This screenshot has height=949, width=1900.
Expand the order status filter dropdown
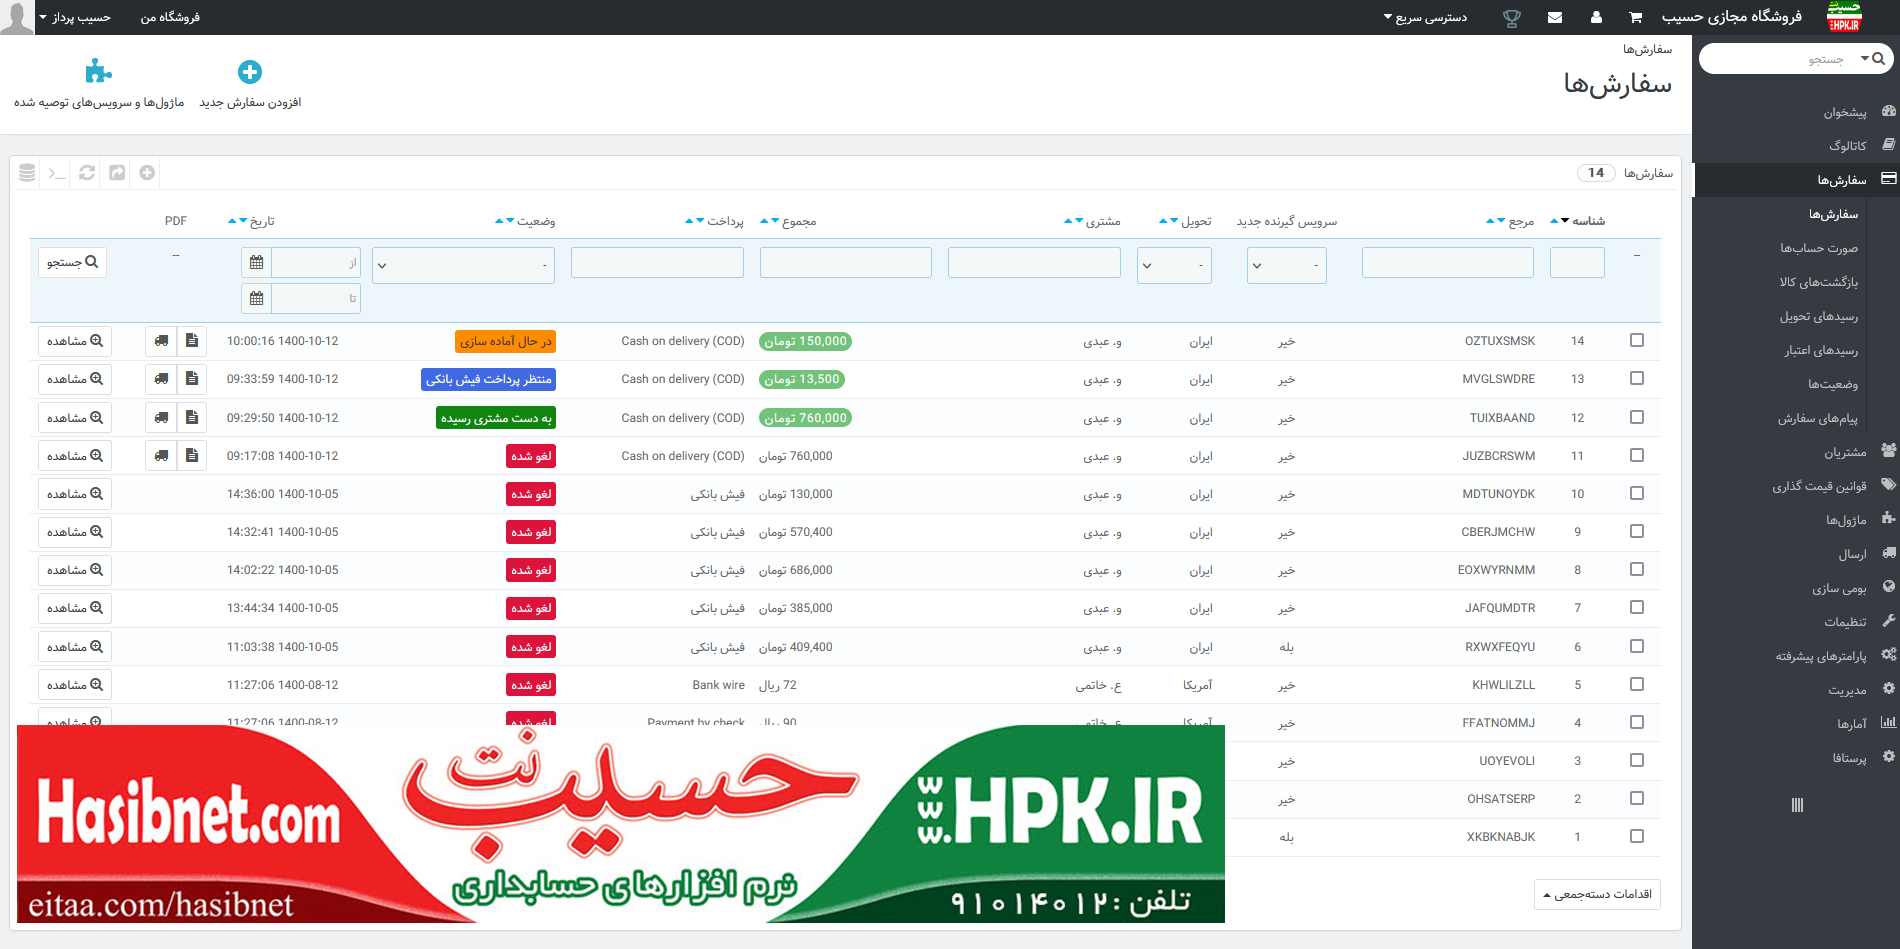[x=463, y=266]
